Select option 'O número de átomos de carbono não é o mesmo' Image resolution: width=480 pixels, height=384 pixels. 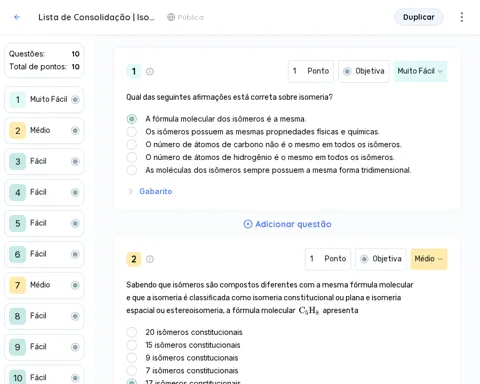(x=132, y=144)
